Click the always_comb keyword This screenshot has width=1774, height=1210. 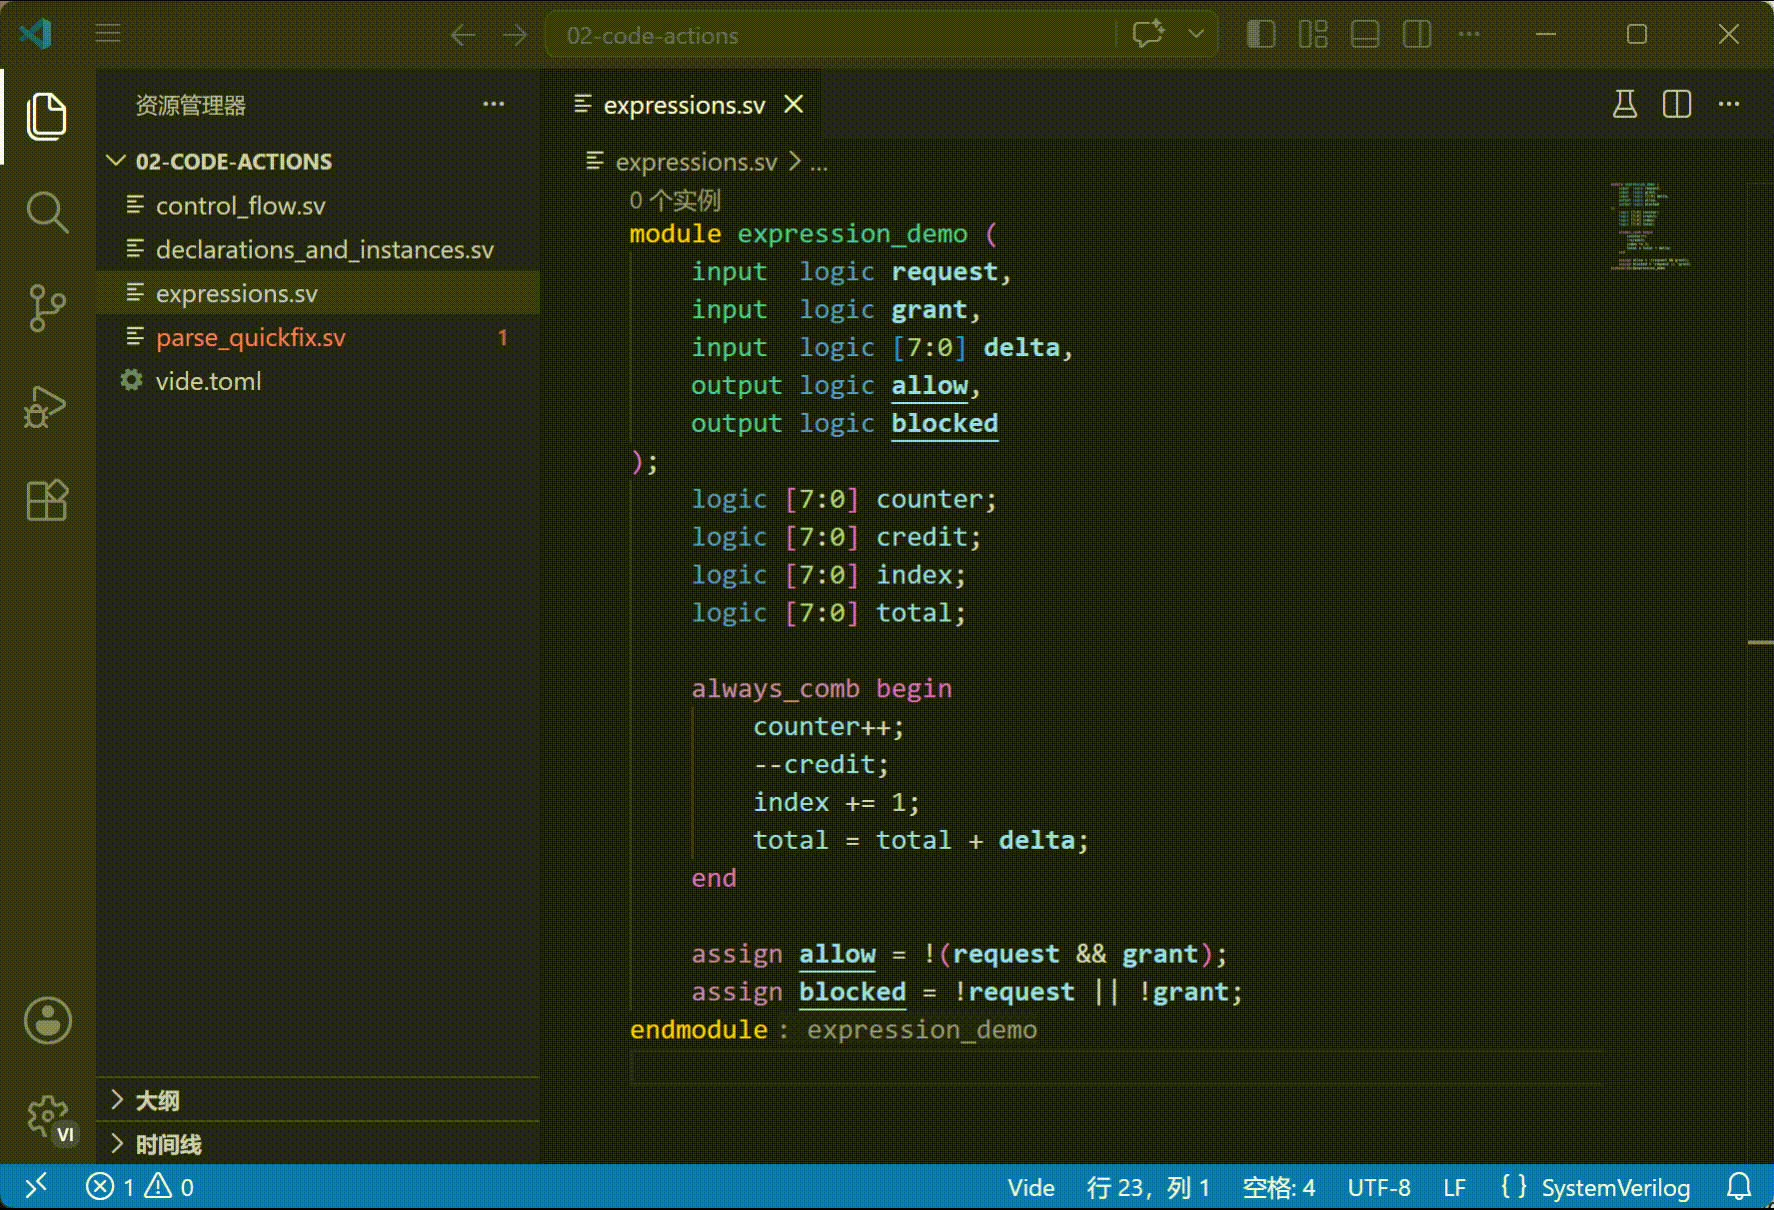775,689
